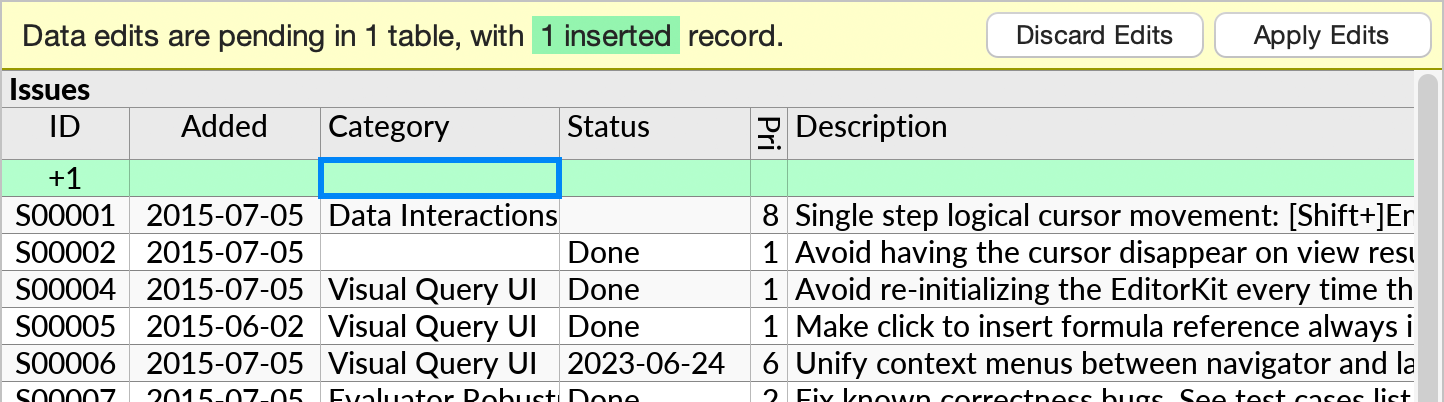This screenshot has width=1444, height=402.
Task: Click the empty Category cell of S00002
Action: (440, 253)
